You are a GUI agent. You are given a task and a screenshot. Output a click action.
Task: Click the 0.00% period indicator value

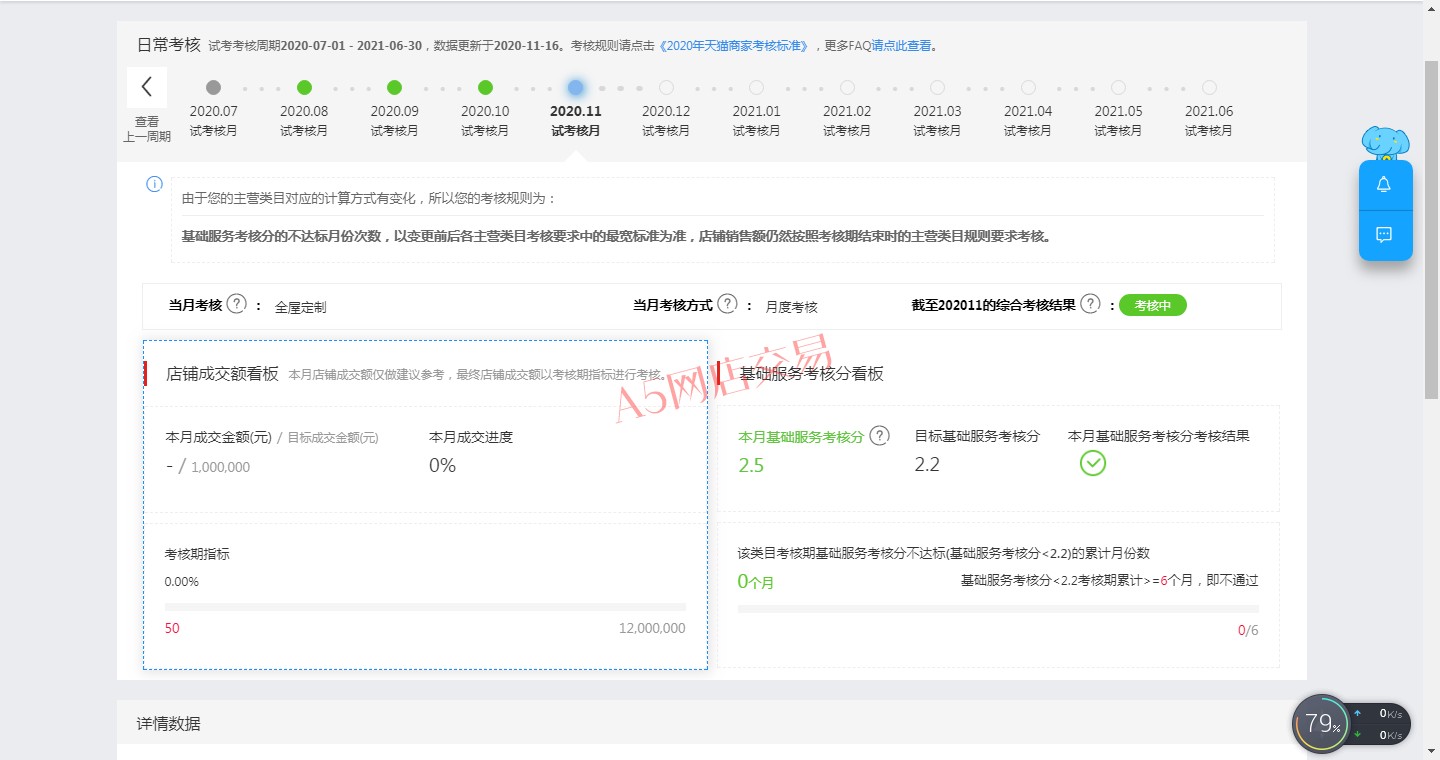point(182,581)
